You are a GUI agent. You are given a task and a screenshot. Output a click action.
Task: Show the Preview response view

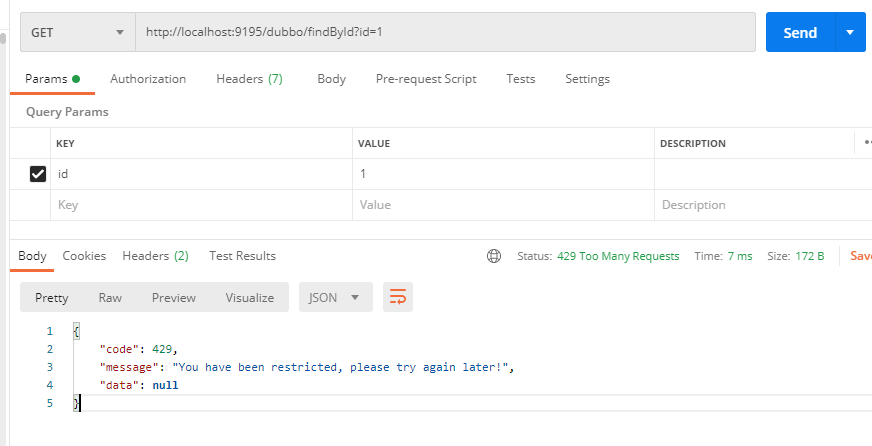tap(174, 297)
